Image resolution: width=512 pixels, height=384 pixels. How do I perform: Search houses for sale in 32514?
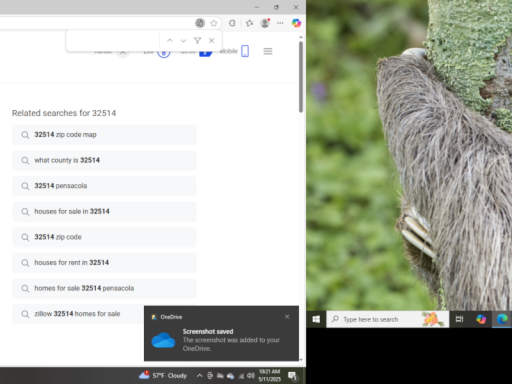(x=104, y=211)
